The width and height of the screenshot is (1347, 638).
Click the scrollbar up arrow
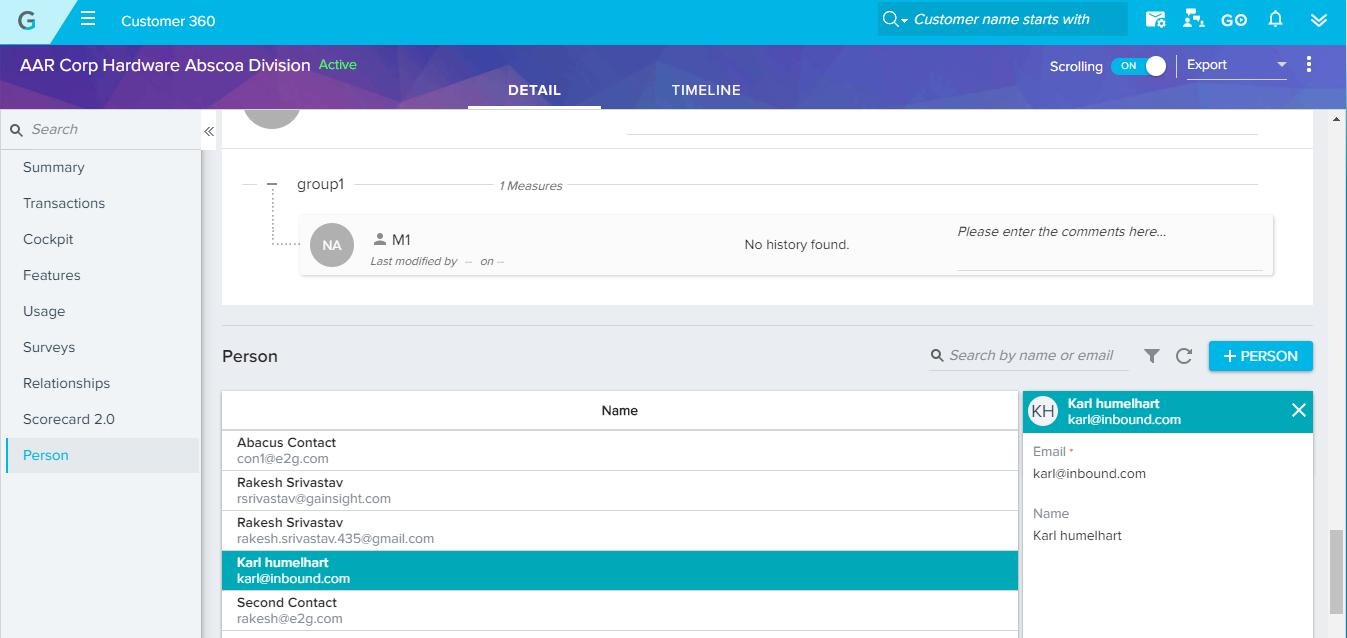pyautogui.click(x=1337, y=119)
